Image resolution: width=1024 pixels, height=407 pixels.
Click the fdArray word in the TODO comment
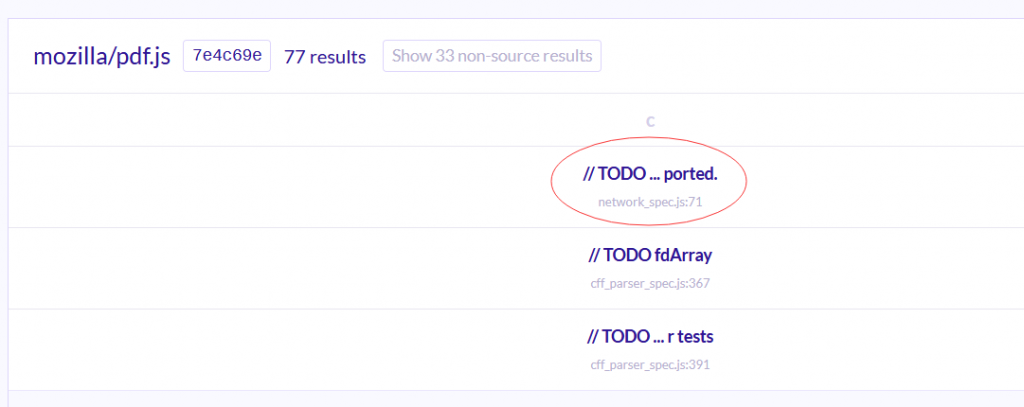coord(683,255)
